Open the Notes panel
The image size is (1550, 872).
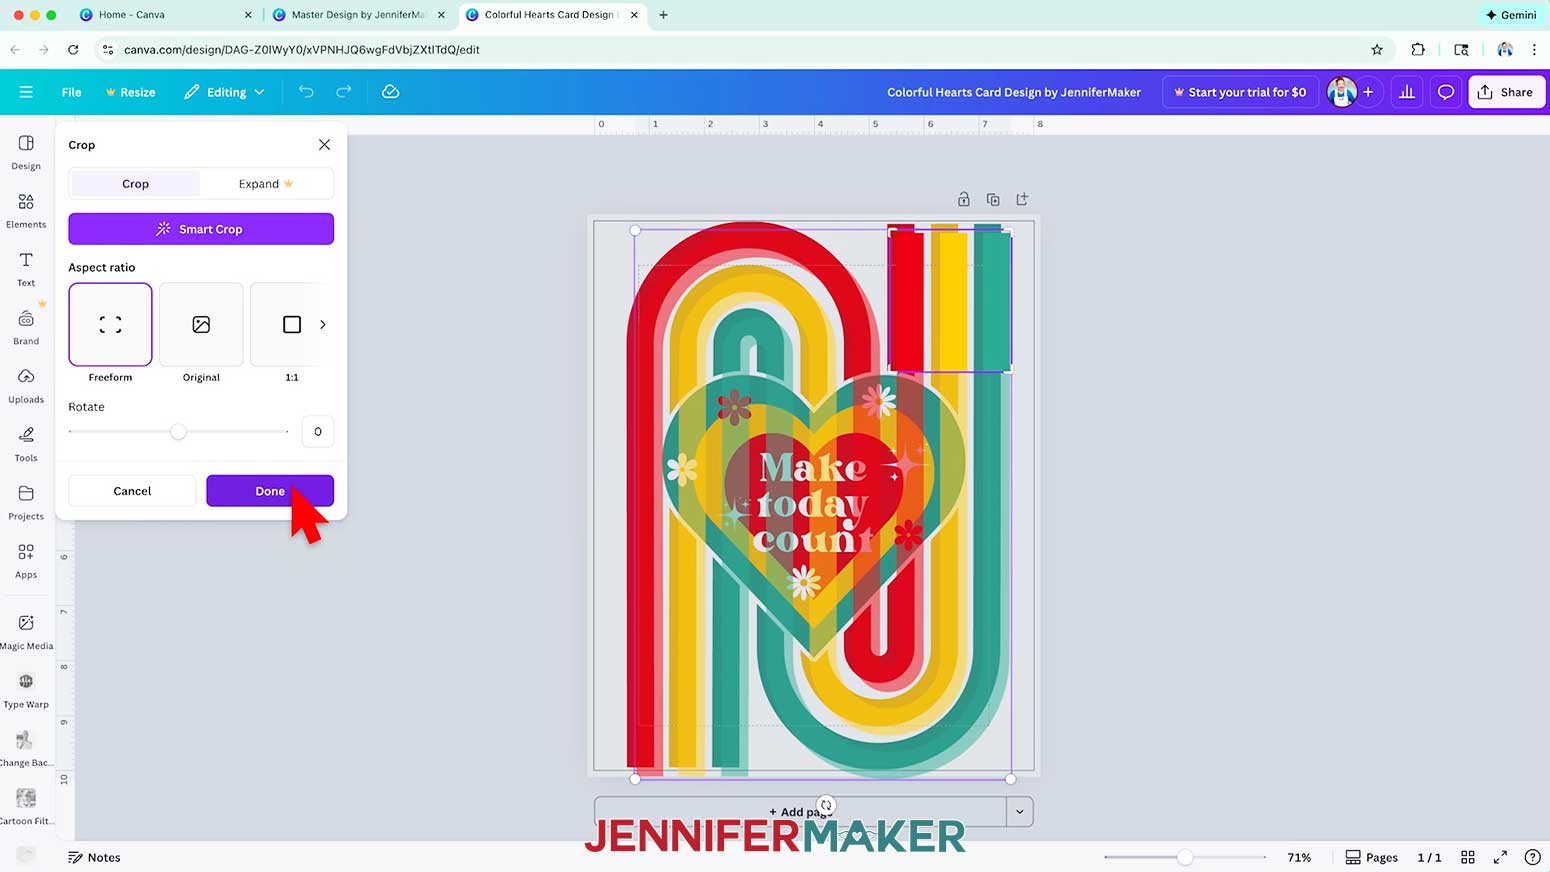click(94, 857)
